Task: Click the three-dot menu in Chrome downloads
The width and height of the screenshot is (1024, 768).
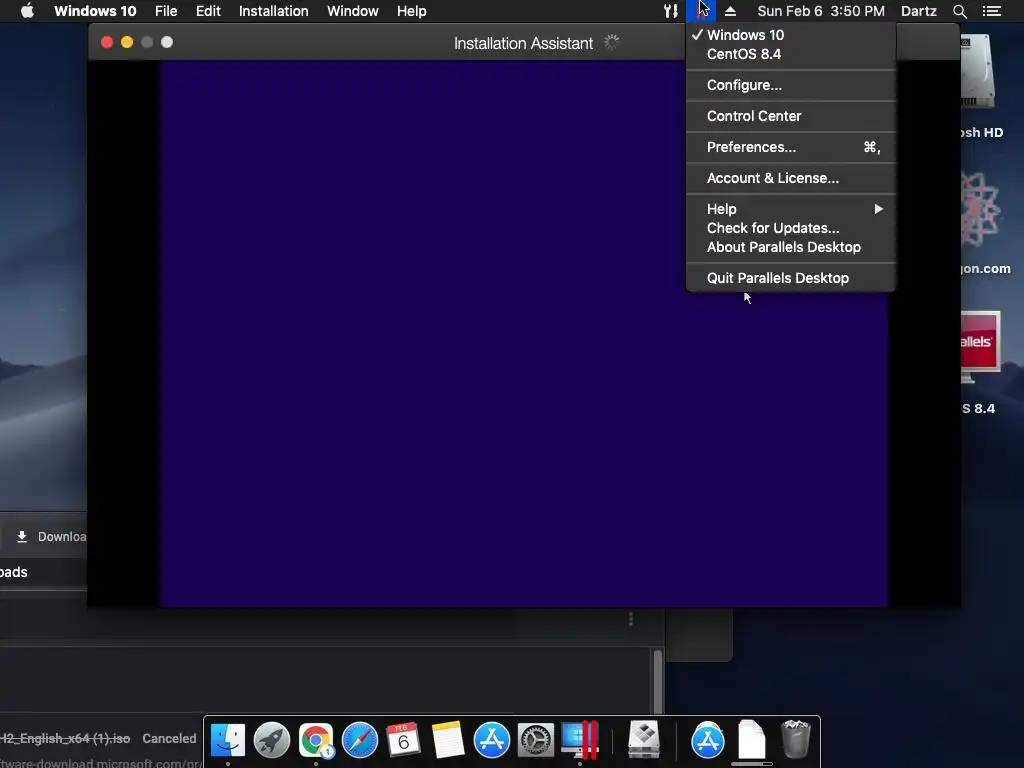Action: (x=630, y=619)
